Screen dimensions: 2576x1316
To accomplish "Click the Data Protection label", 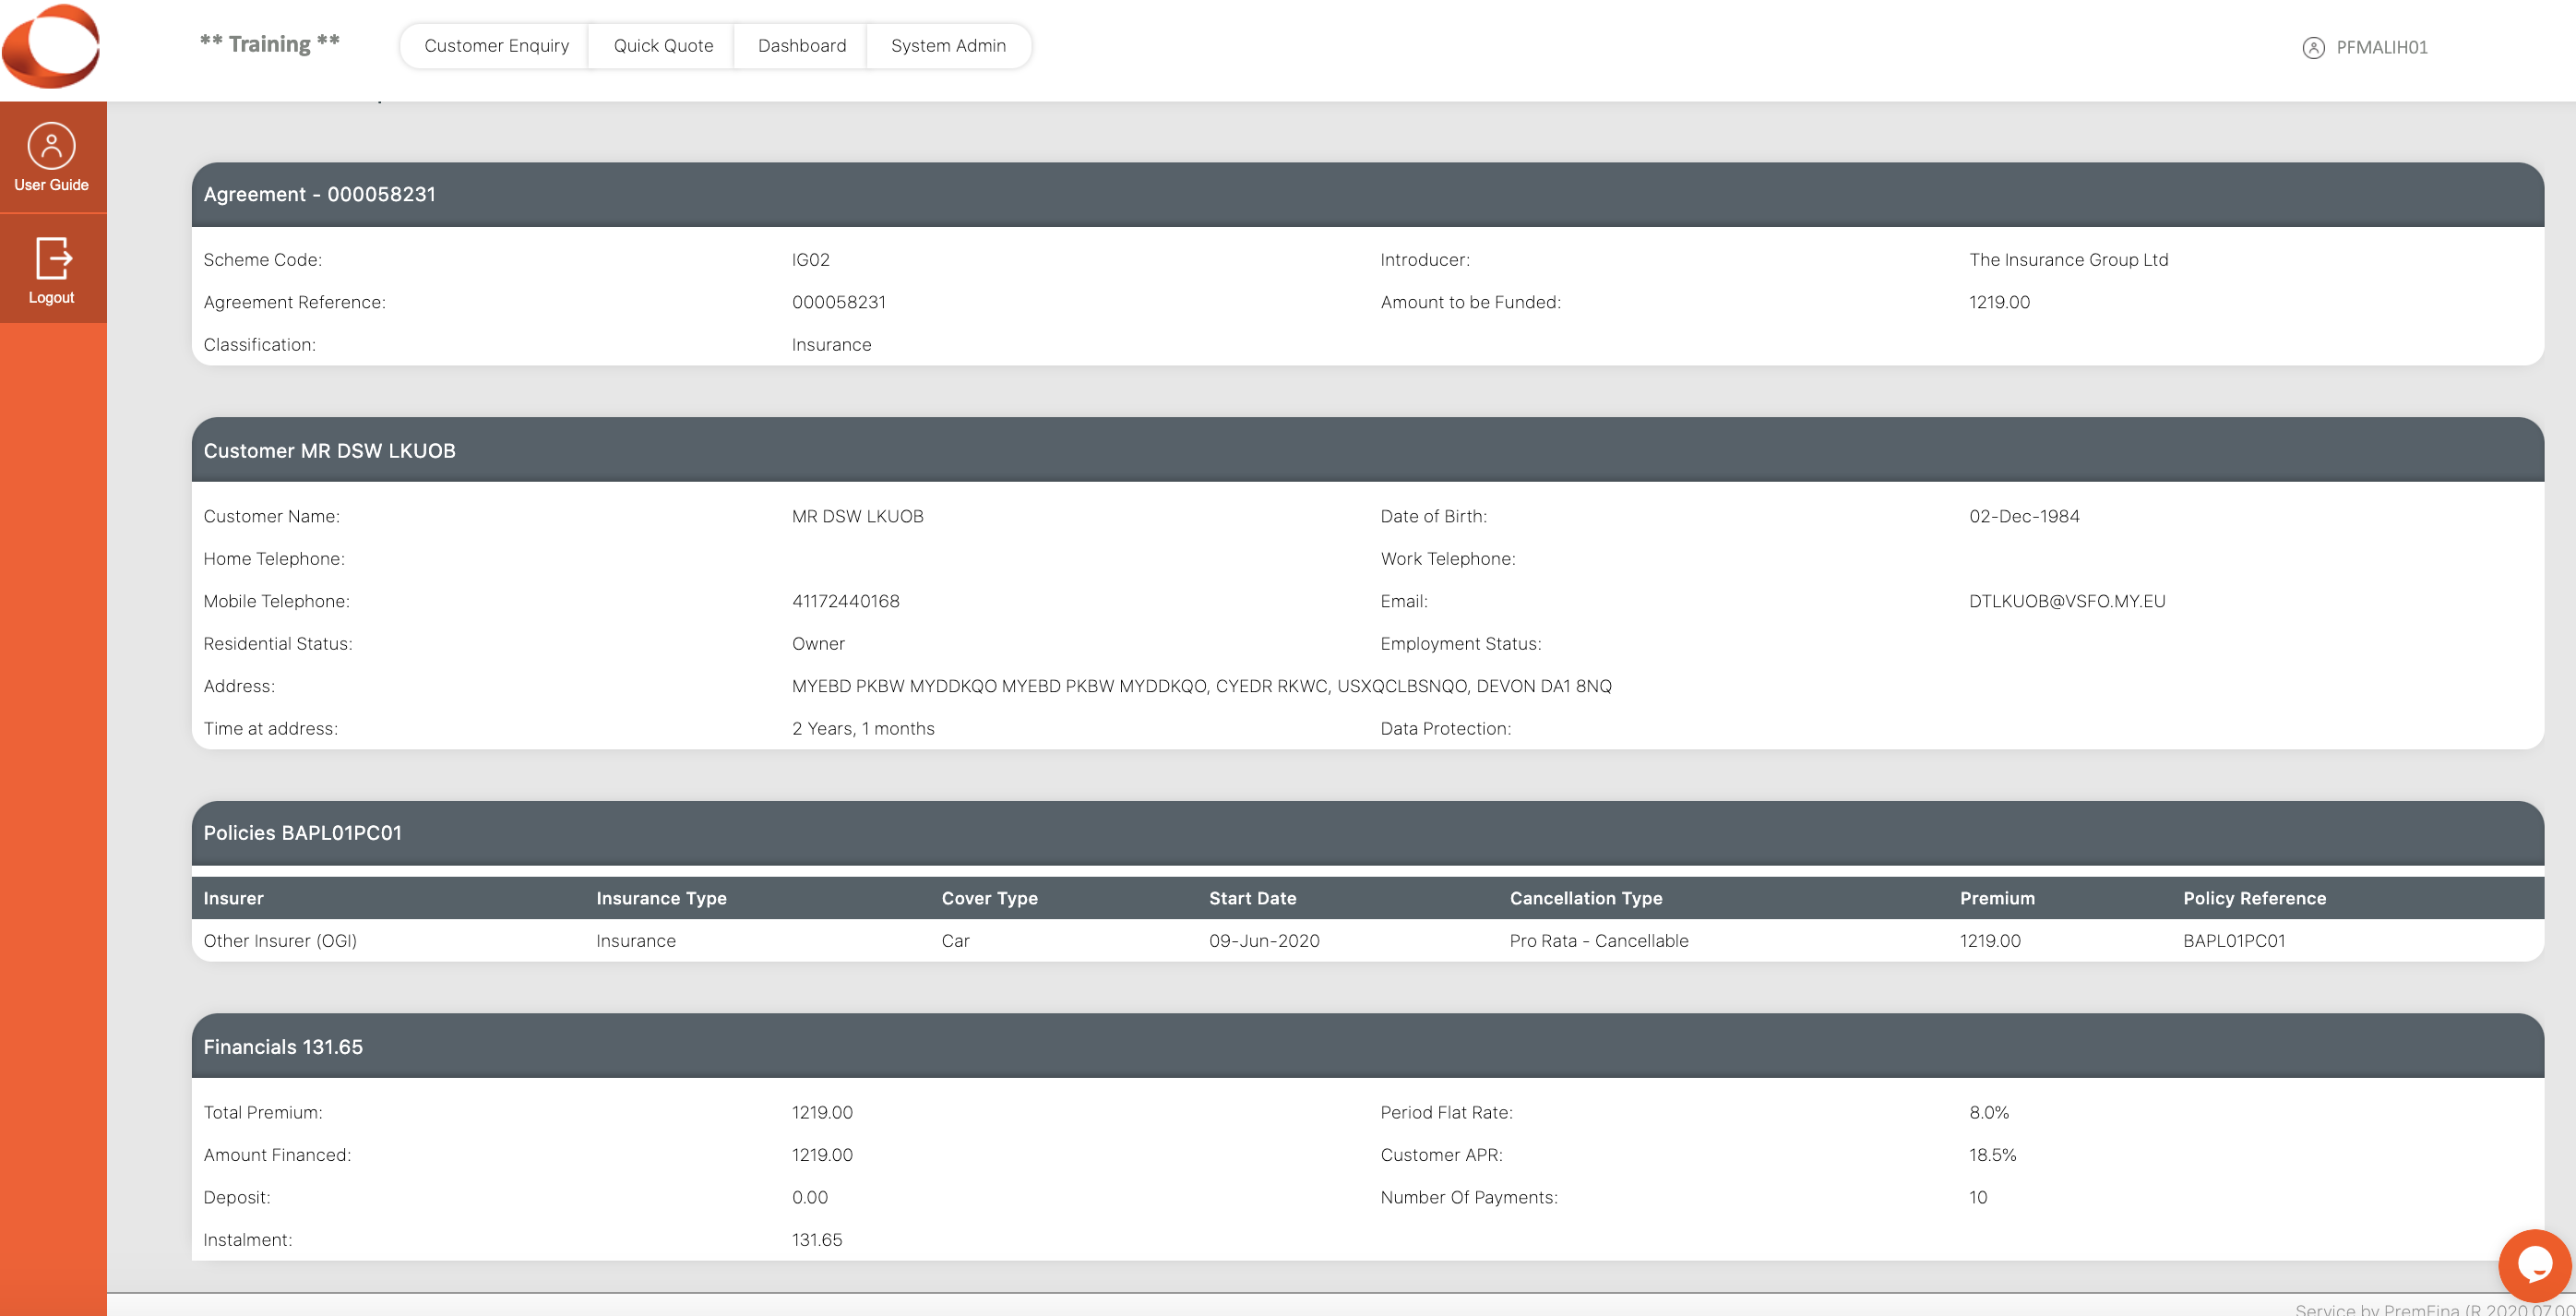I will (1445, 729).
